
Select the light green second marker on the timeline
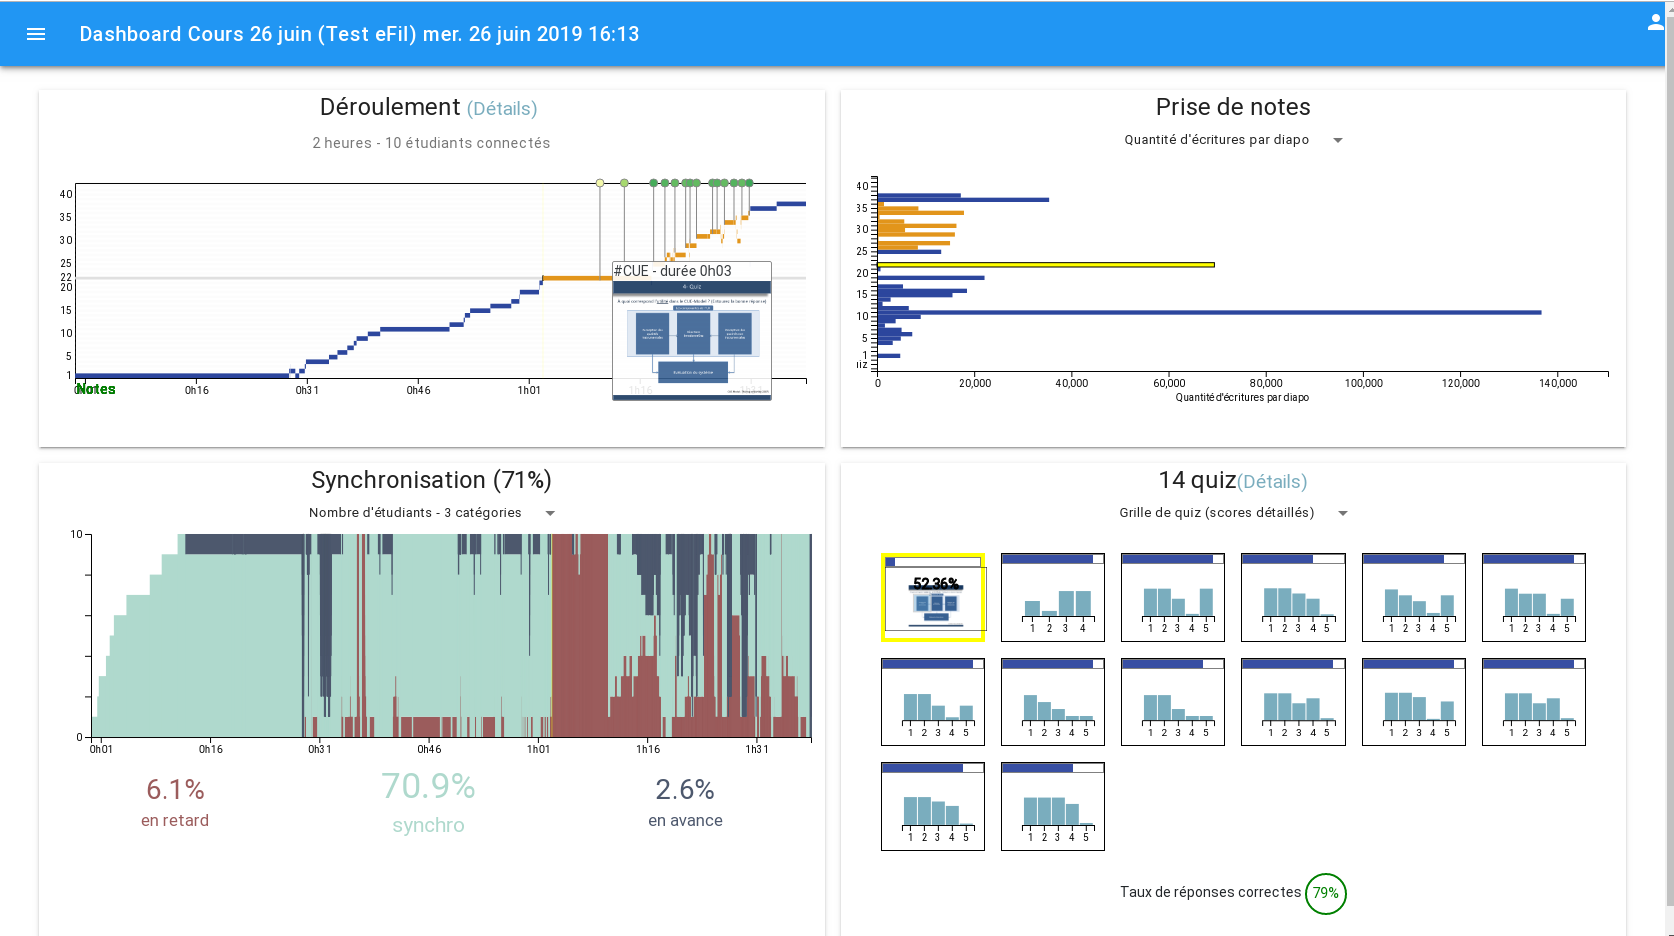(x=624, y=183)
